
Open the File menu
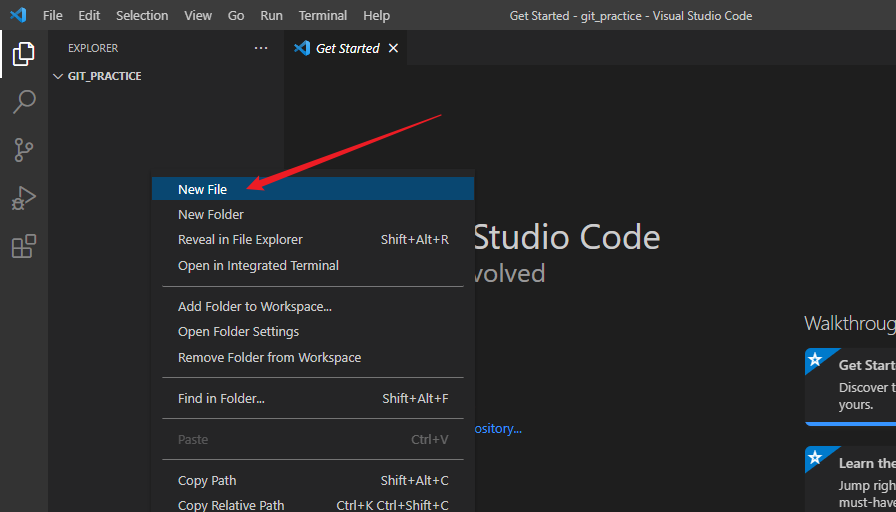53,15
